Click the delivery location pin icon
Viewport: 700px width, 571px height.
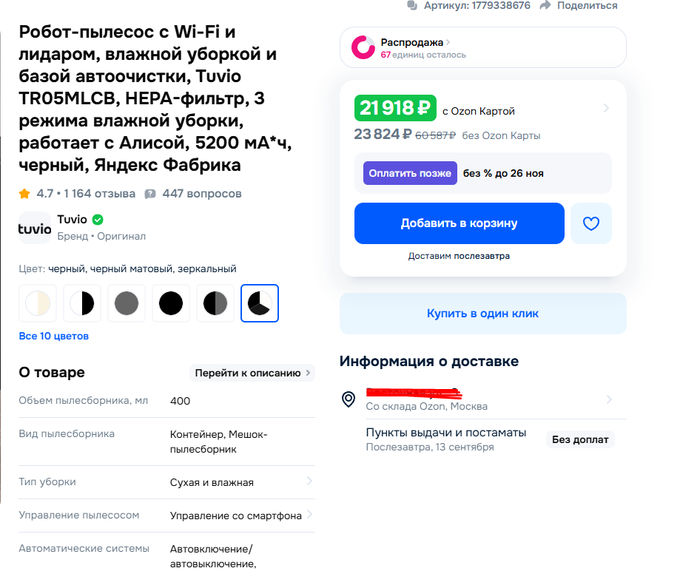click(348, 399)
